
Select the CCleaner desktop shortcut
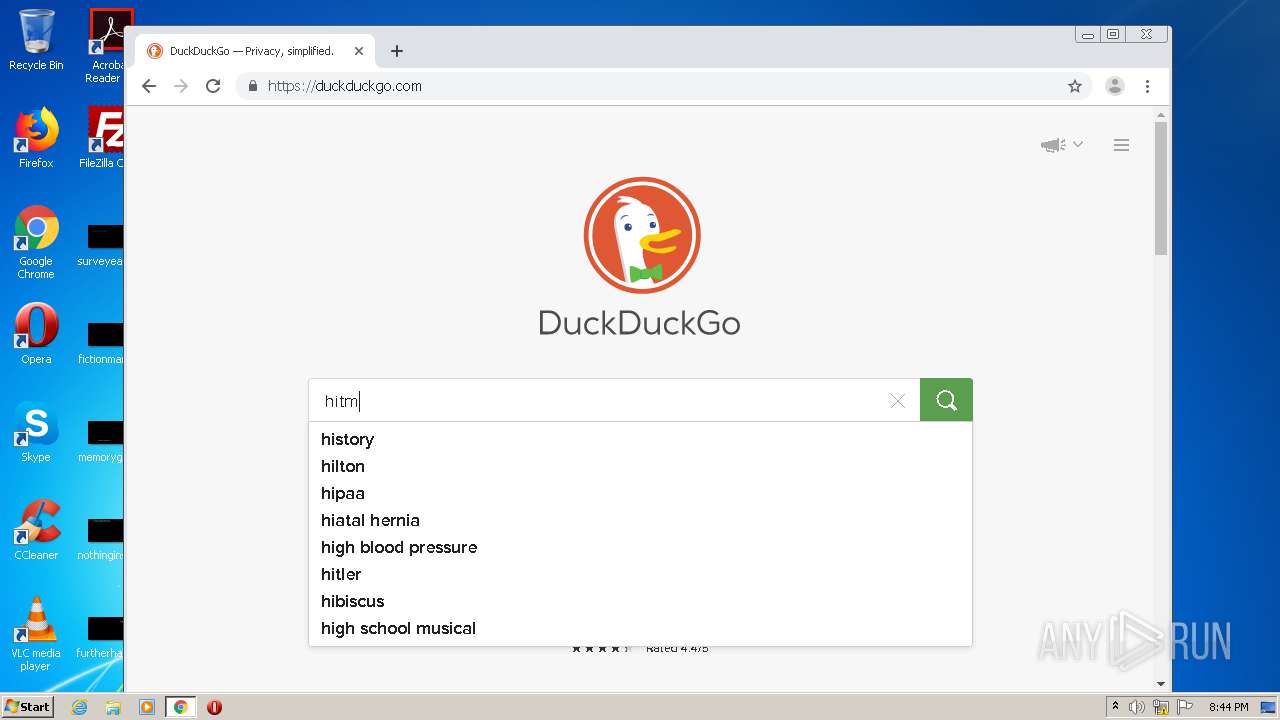36,530
